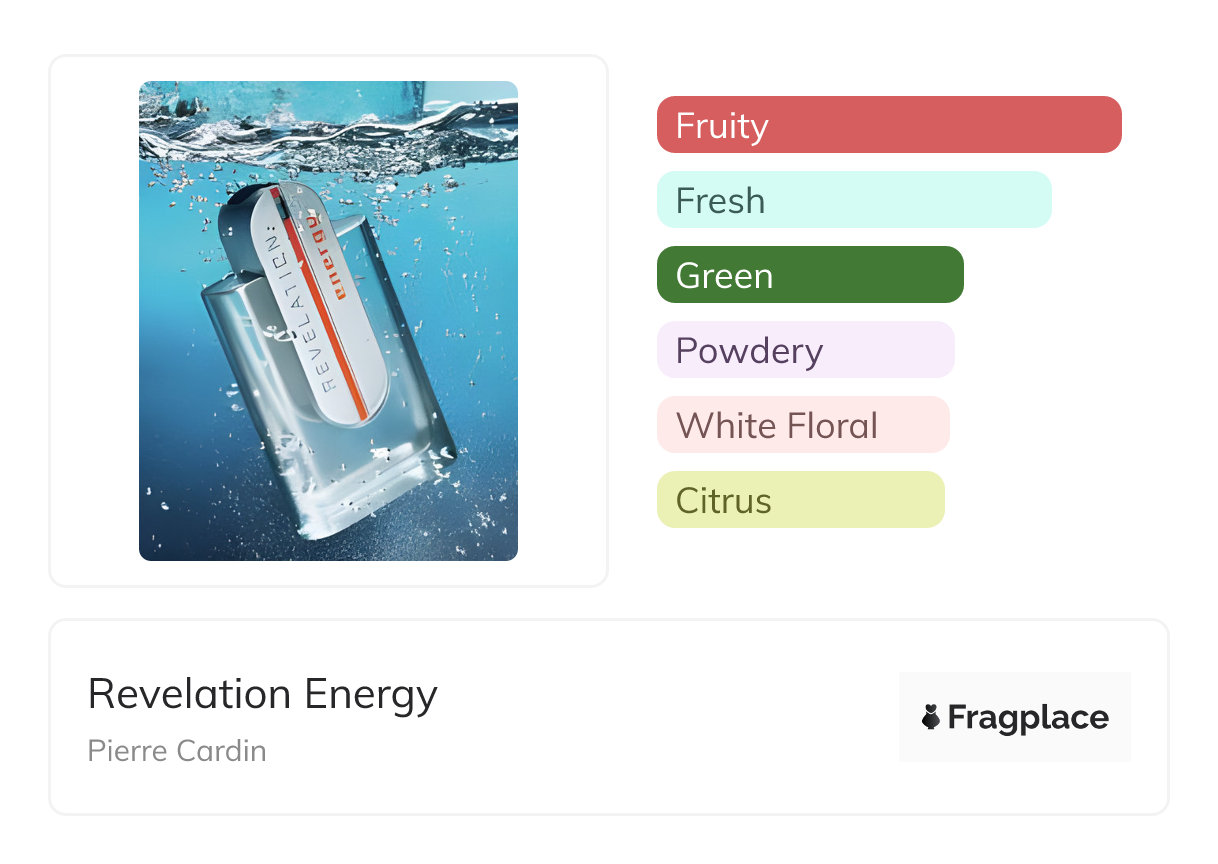Select the pink White Floral accord bar
Viewport: 1218px width, 864px height.
802,425
